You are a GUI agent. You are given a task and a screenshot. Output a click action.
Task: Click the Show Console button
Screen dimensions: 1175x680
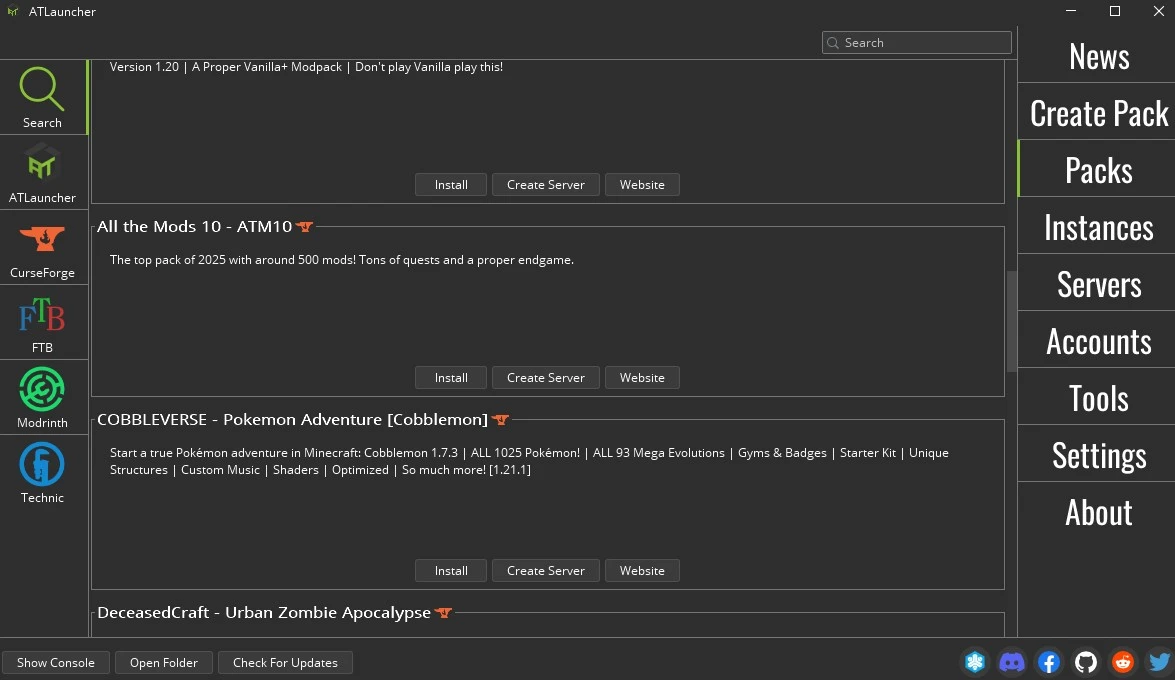pos(55,663)
